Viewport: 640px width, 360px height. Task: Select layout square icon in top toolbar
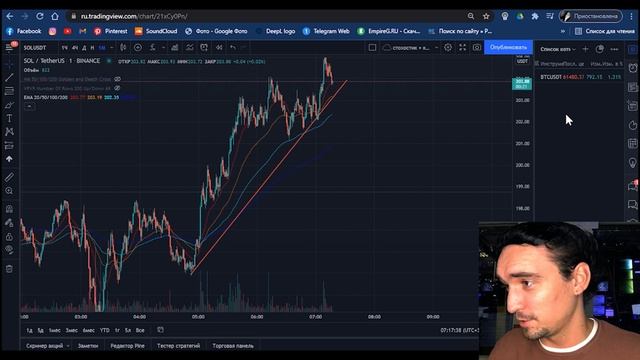(372, 48)
